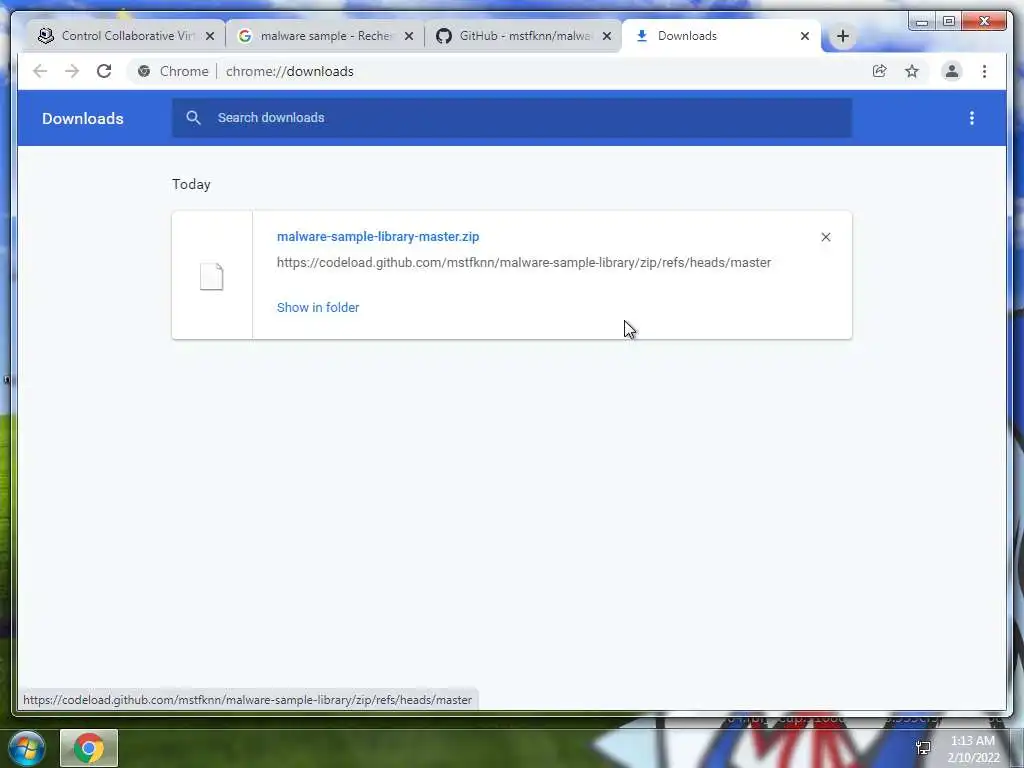
Task: Click the network tray icon
Action: point(923,748)
